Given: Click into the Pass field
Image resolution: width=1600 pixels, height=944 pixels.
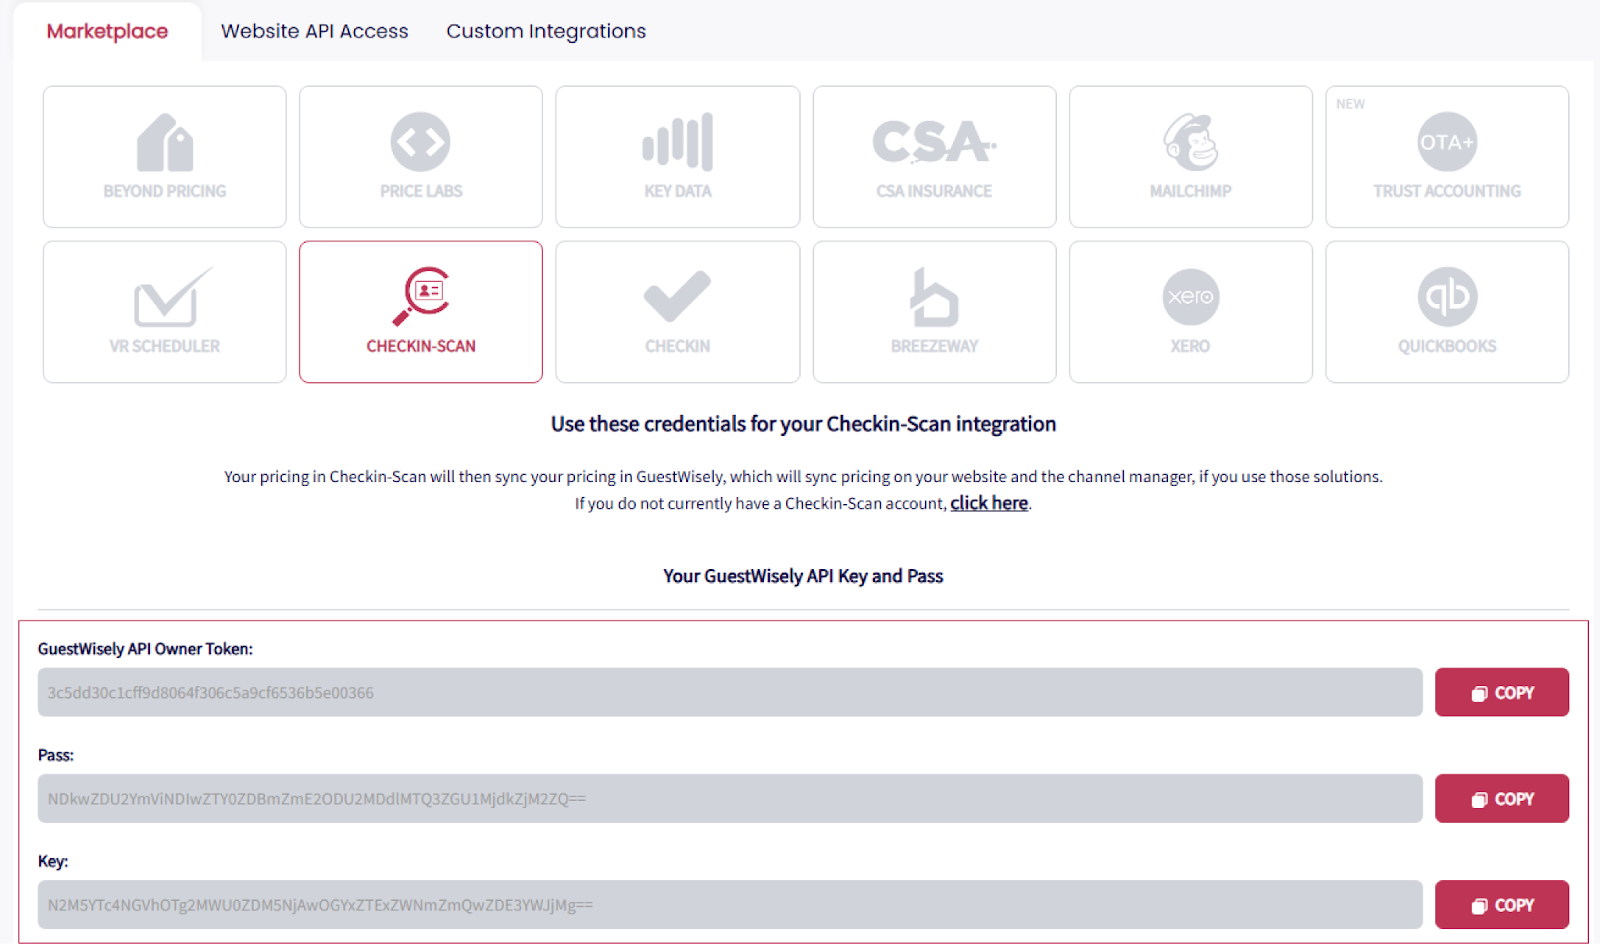Looking at the screenshot, I should pyautogui.click(x=730, y=798).
